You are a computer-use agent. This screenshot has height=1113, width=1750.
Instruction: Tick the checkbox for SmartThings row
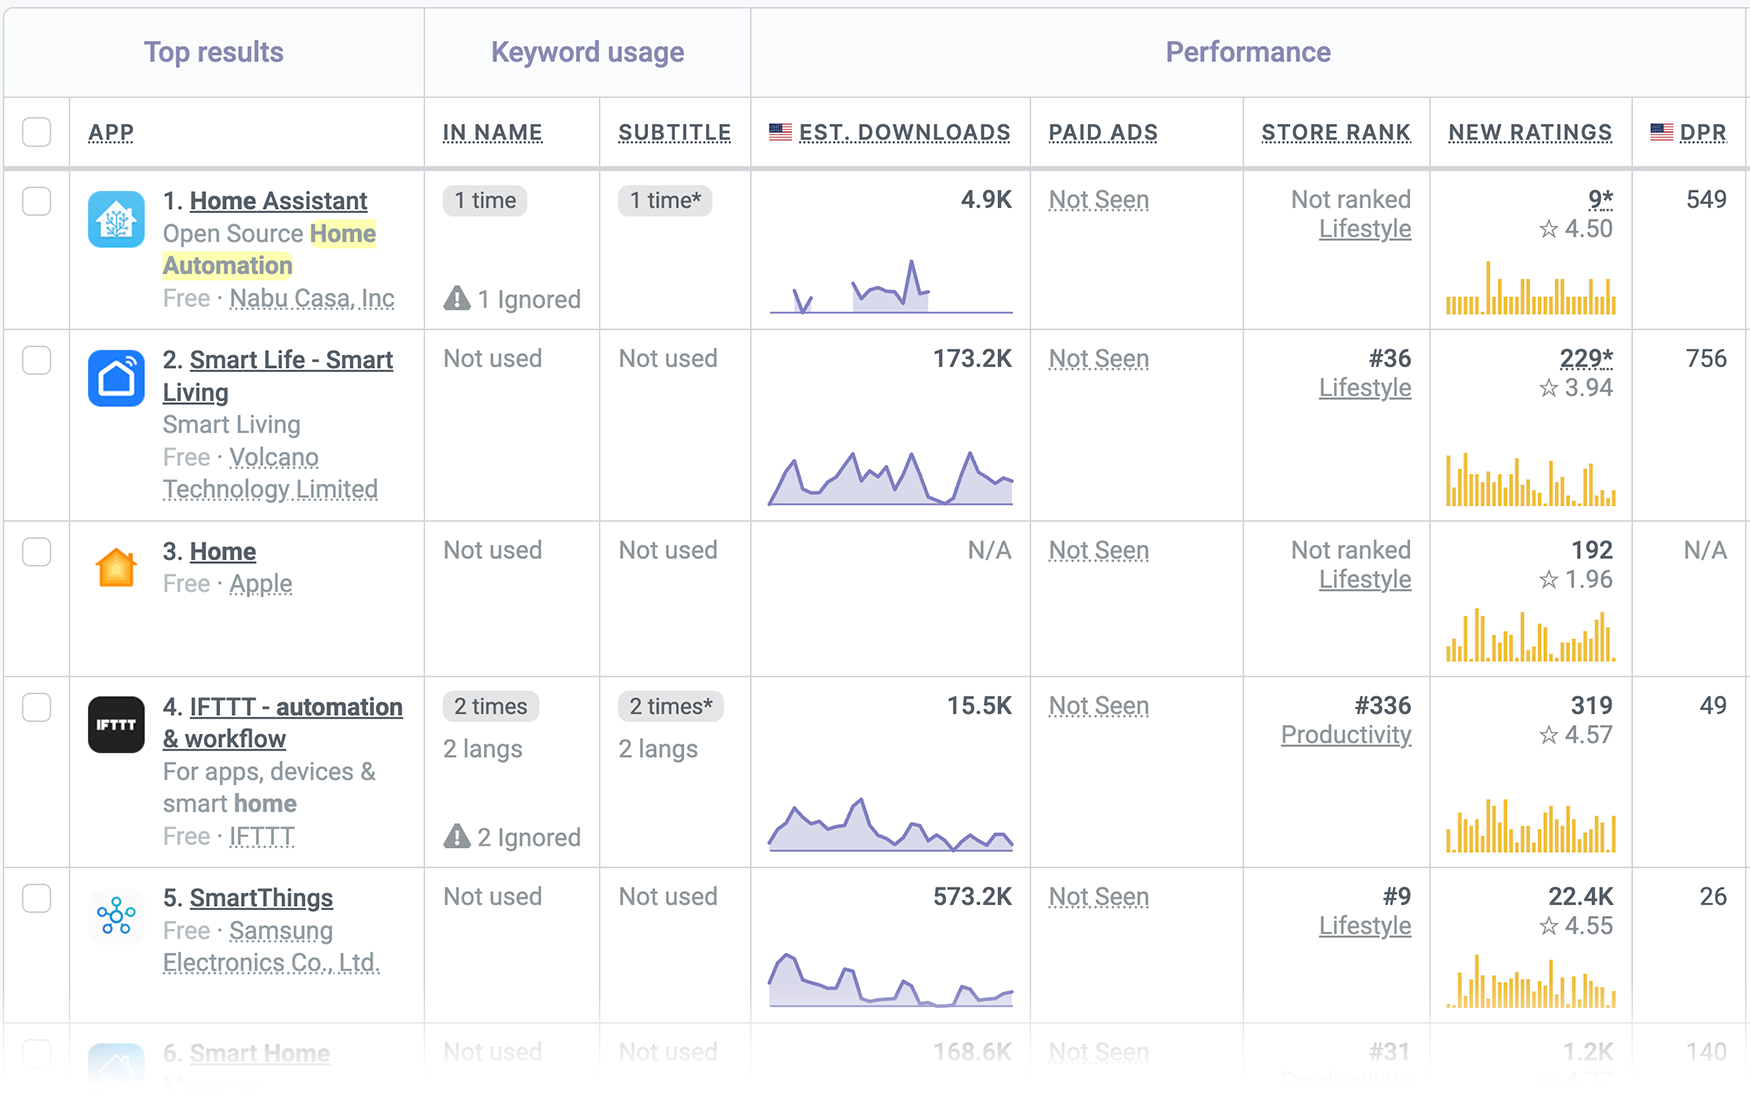(x=37, y=898)
